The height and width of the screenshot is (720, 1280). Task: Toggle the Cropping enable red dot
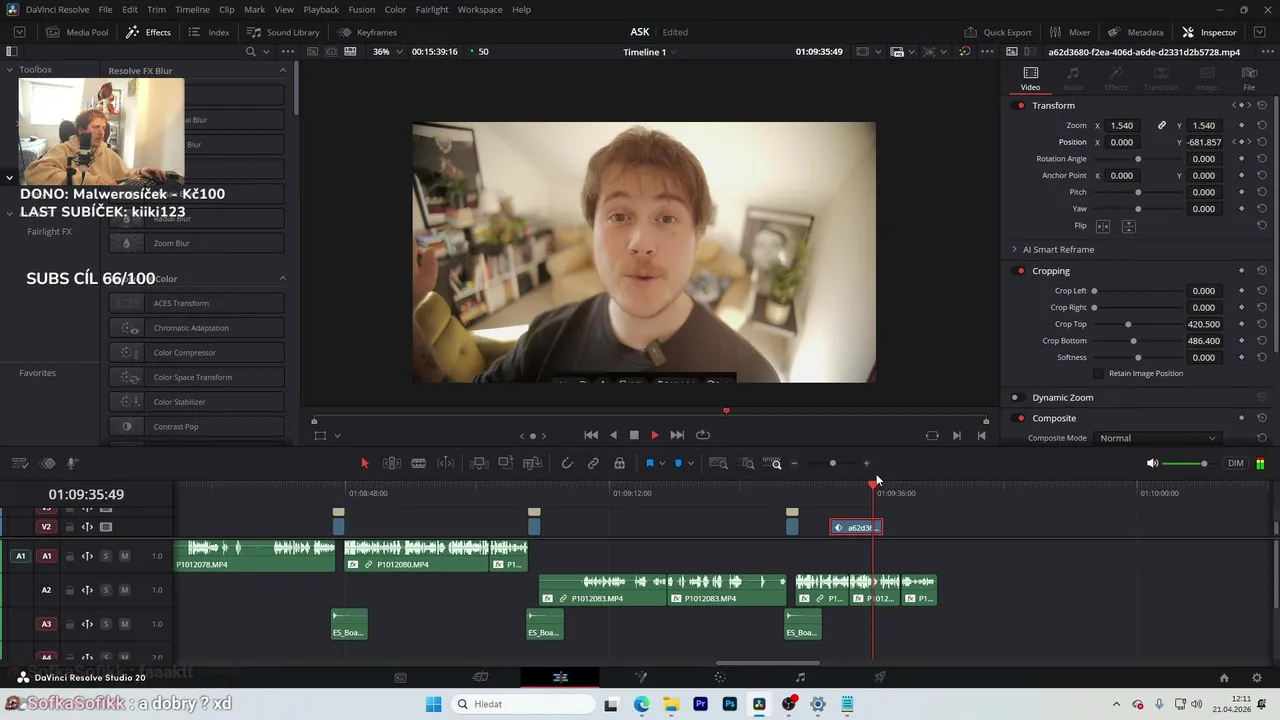(x=1021, y=271)
